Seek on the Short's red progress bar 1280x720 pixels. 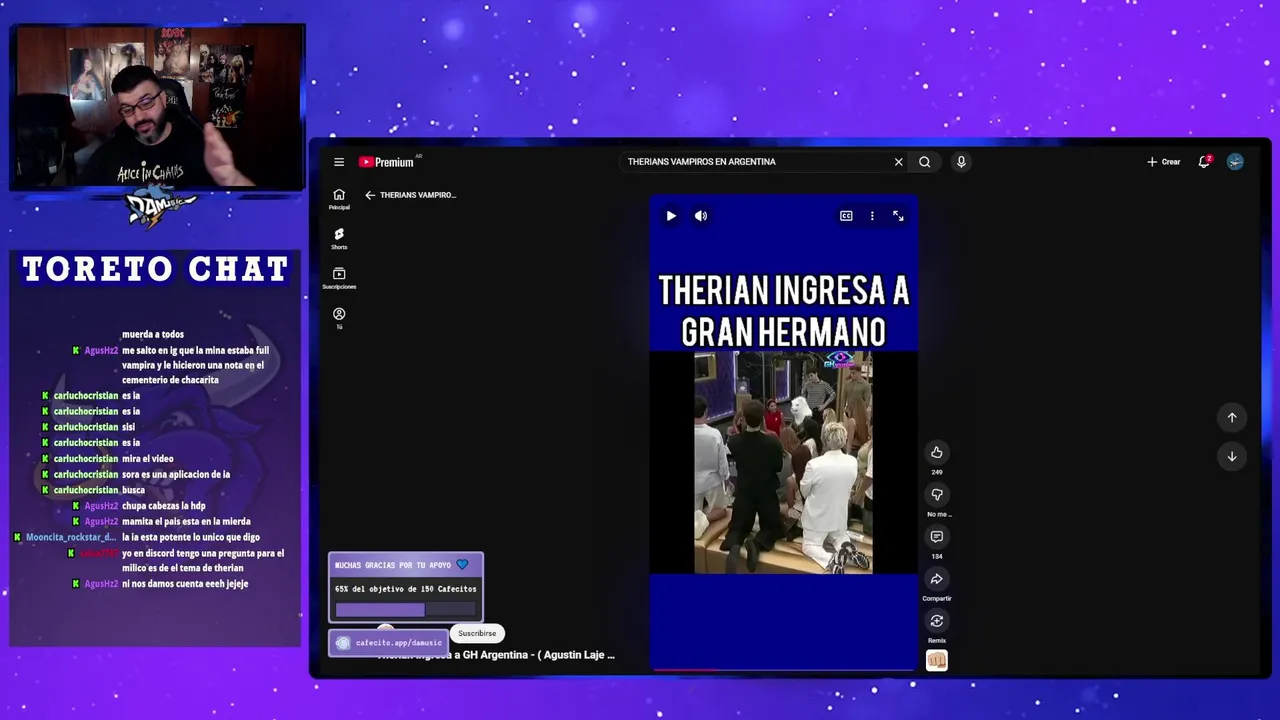pyautogui.click(x=783, y=669)
